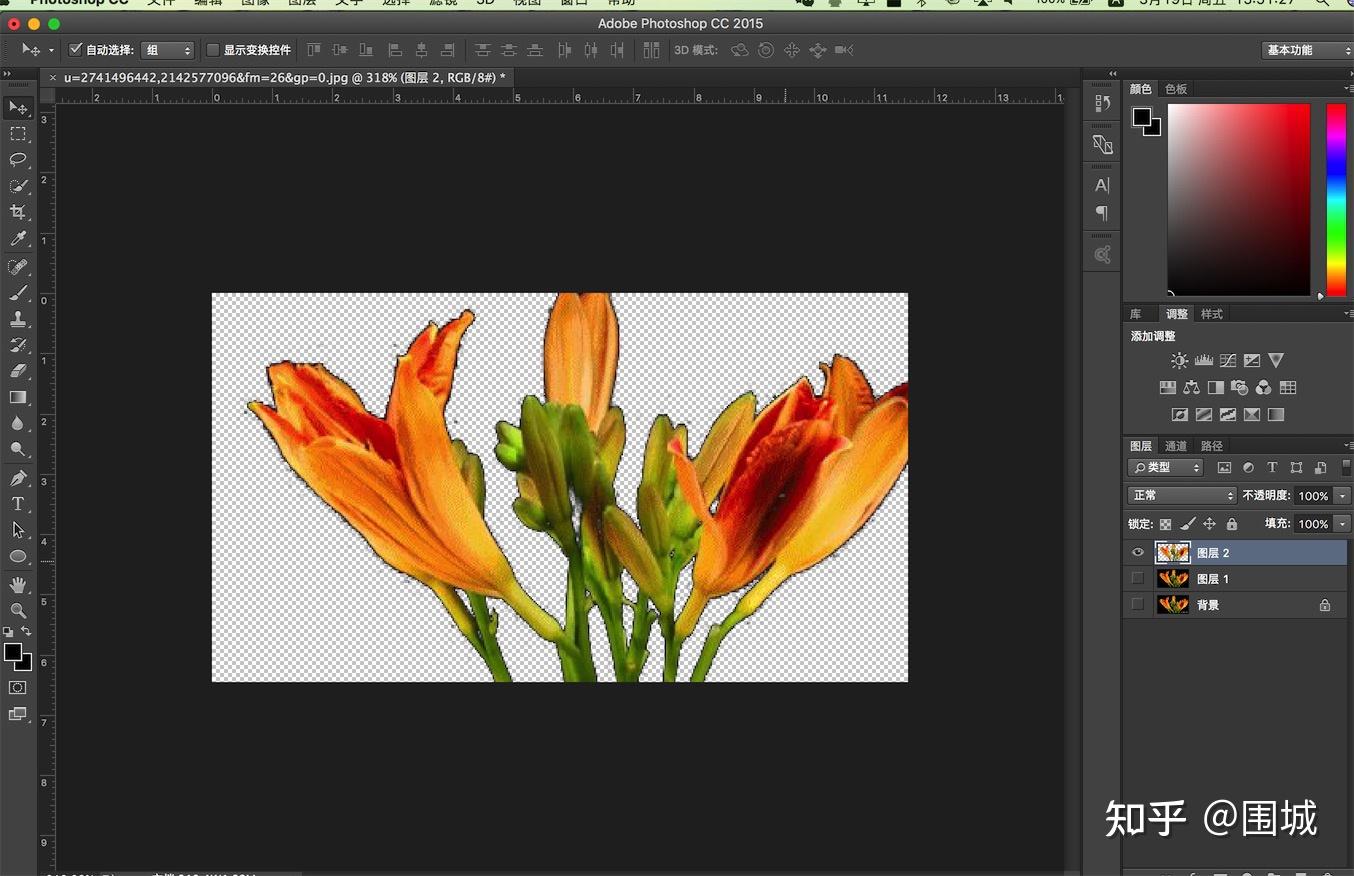Viewport: 1354px width, 876px height.
Task: Add a Brightness/Contrast adjustment
Action: point(1179,361)
